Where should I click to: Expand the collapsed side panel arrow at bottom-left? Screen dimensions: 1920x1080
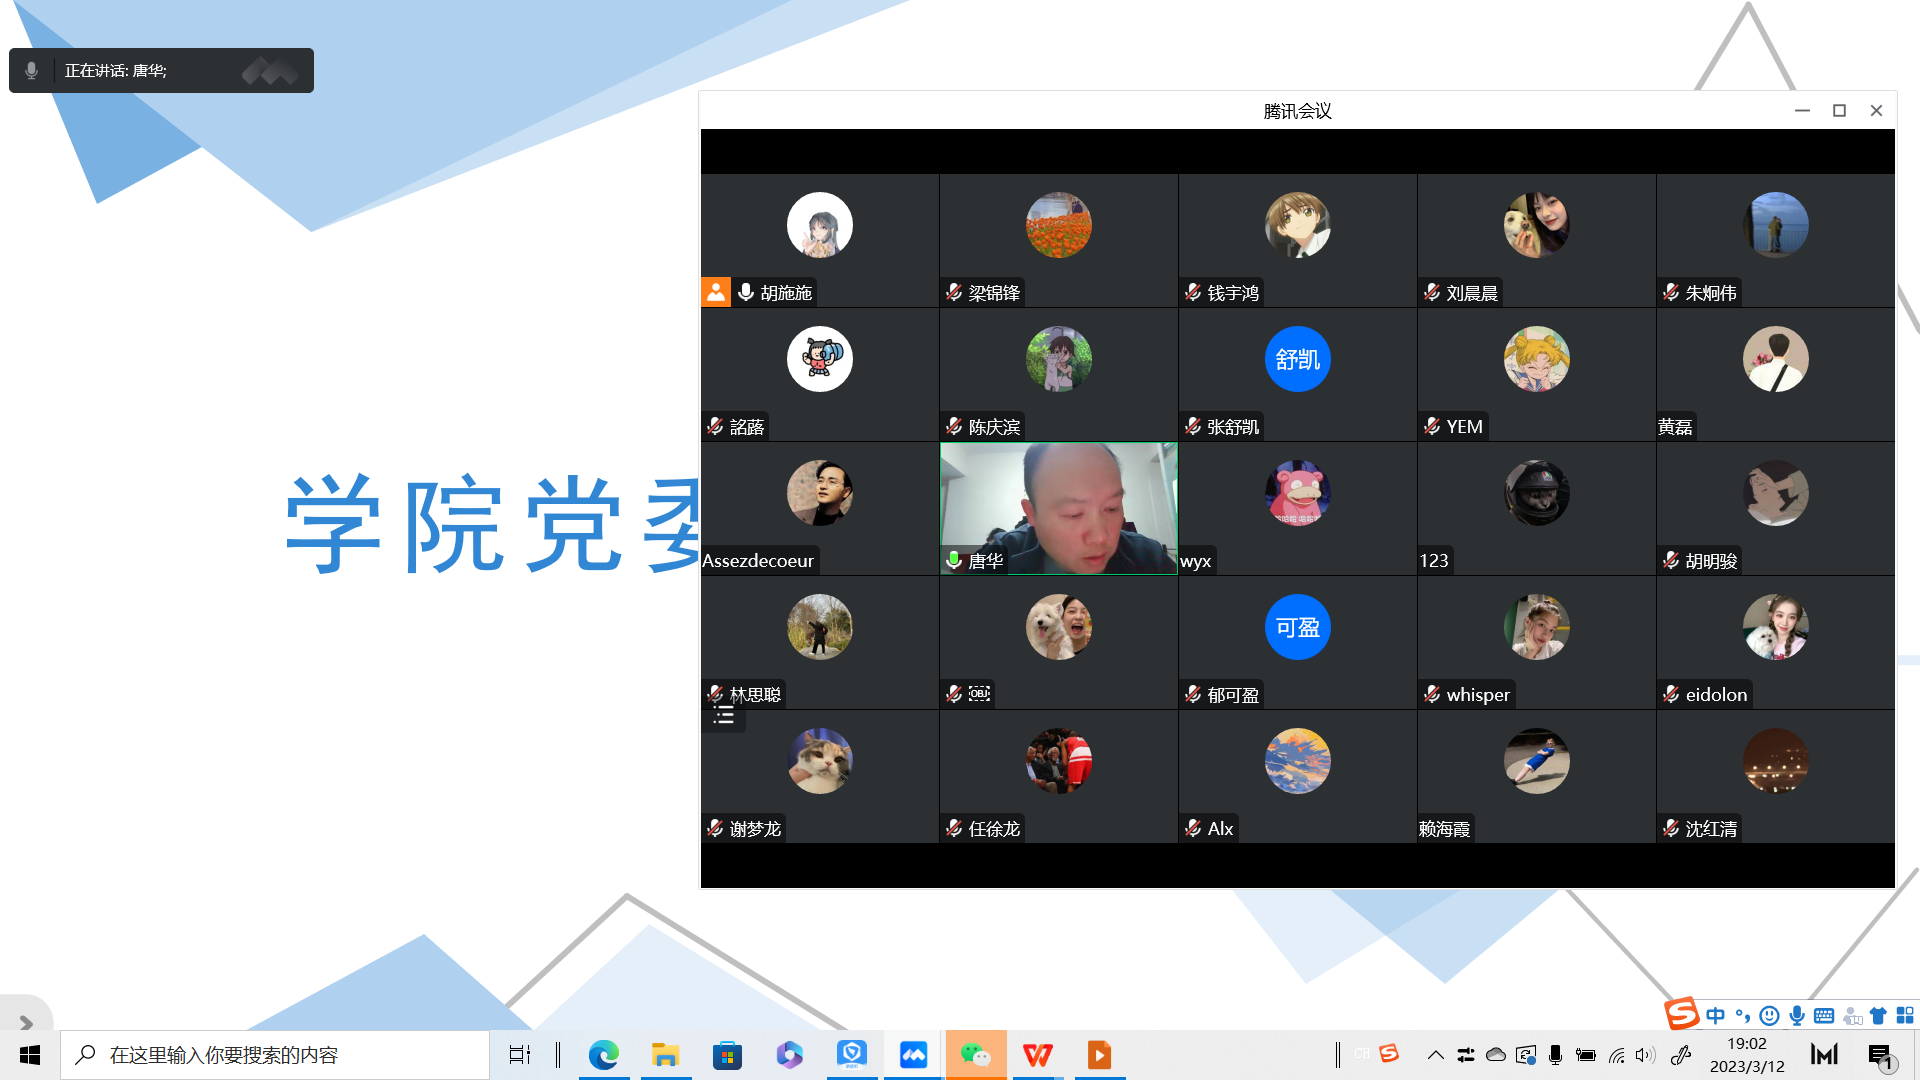(26, 1022)
